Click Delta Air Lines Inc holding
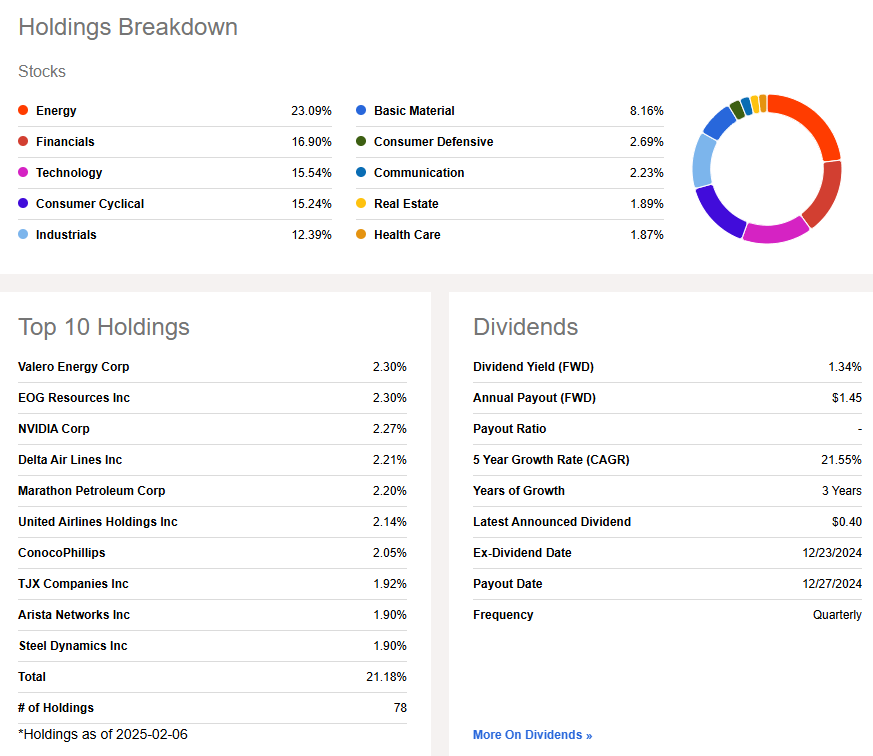This screenshot has width=873, height=756. point(70,460)
